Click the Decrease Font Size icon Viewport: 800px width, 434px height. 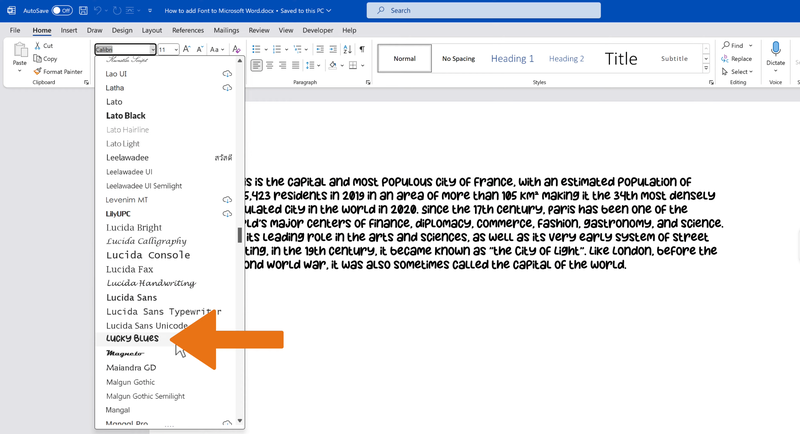click(200, 49)
